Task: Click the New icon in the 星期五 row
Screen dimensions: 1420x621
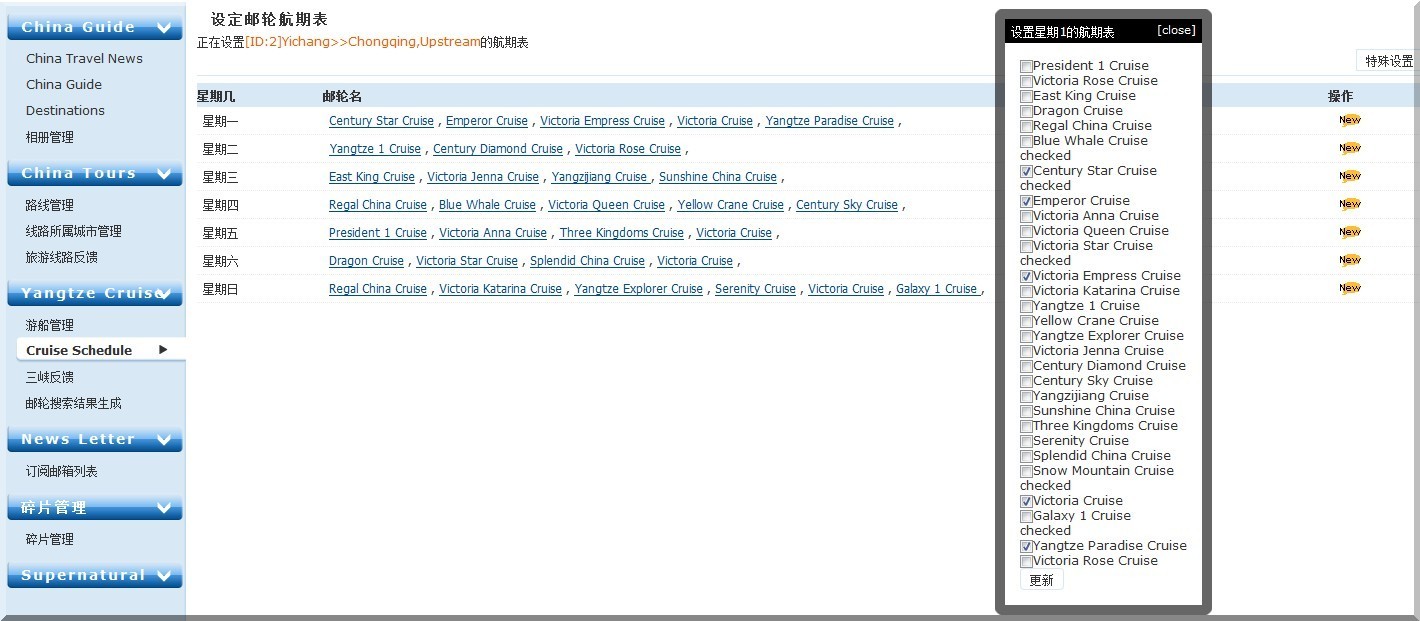Action: pos(1349,232)
